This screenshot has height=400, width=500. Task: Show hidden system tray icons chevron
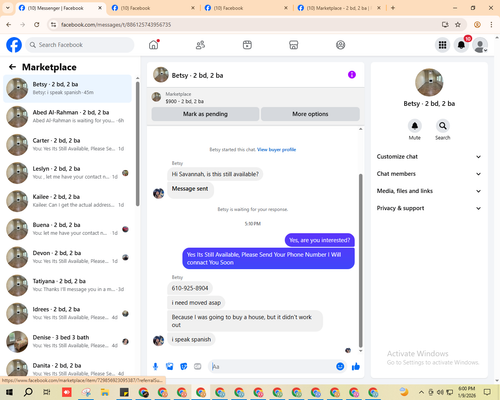pos(421,392)
